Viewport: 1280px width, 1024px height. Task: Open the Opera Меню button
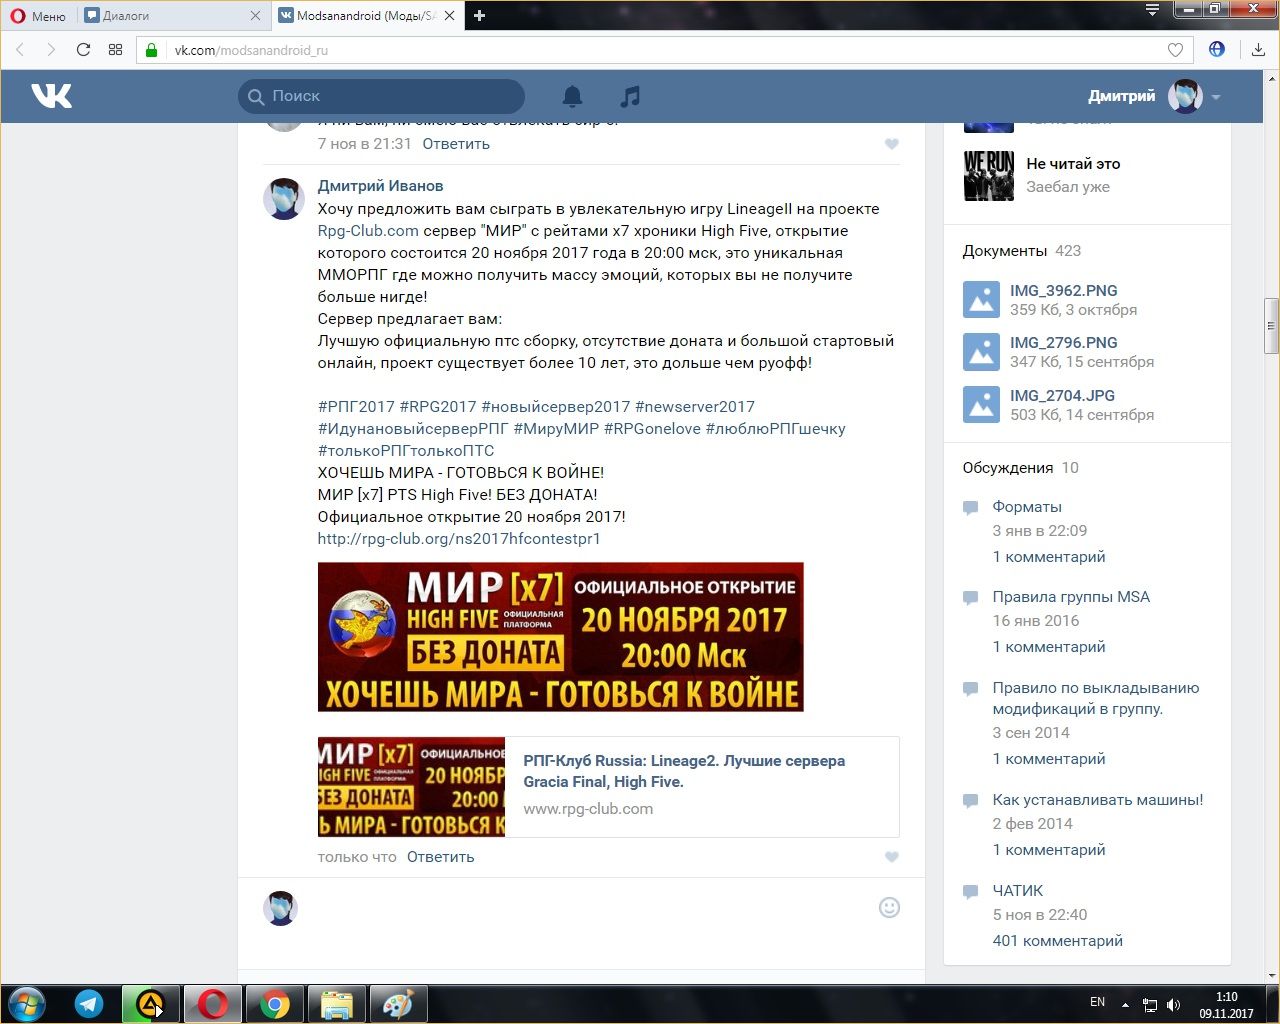pos(37,16)
